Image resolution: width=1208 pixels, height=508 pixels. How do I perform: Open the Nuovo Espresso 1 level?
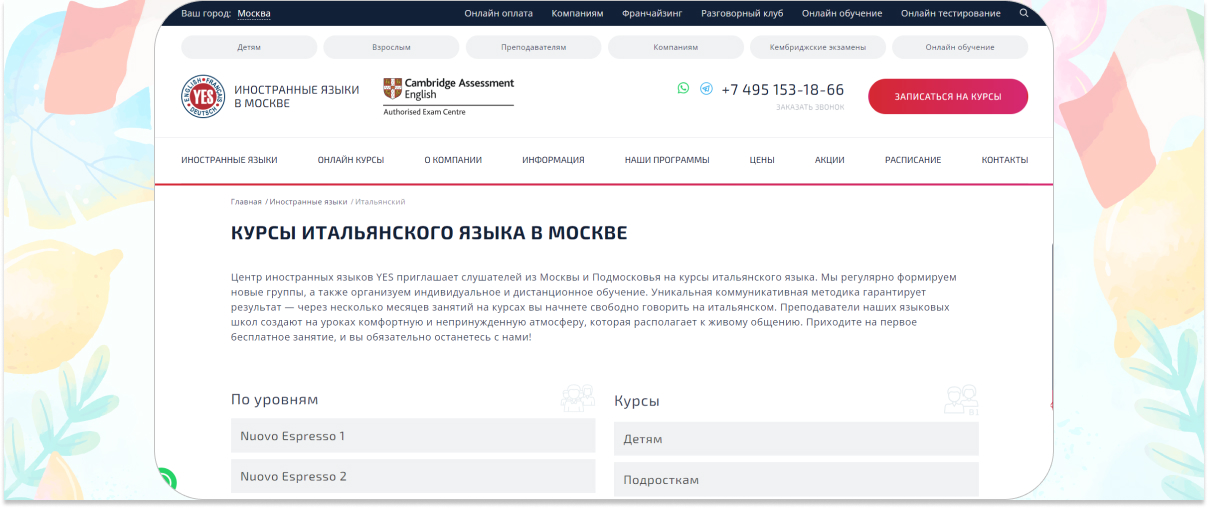(x=412, y=436)
